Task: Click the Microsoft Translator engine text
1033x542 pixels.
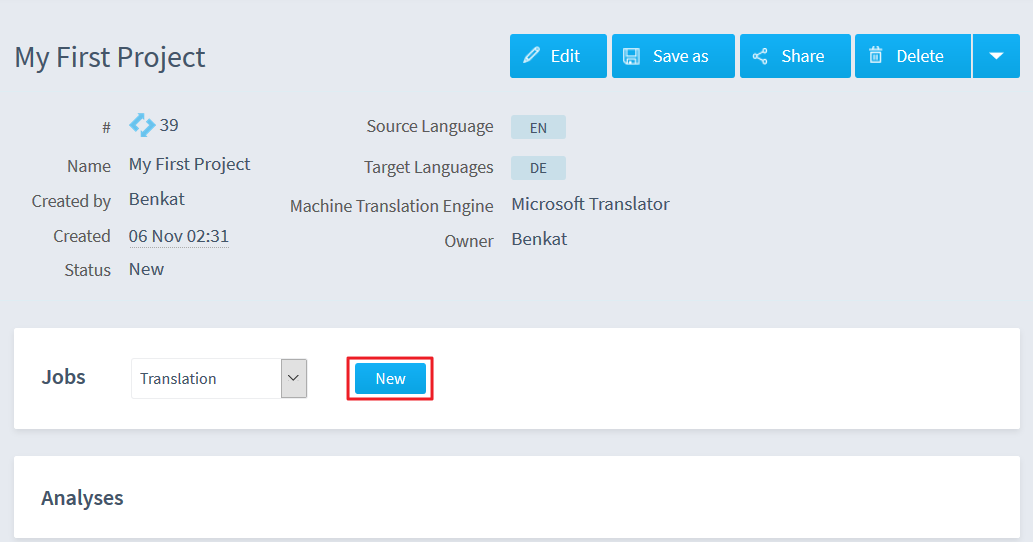Action: coord(590,204)
